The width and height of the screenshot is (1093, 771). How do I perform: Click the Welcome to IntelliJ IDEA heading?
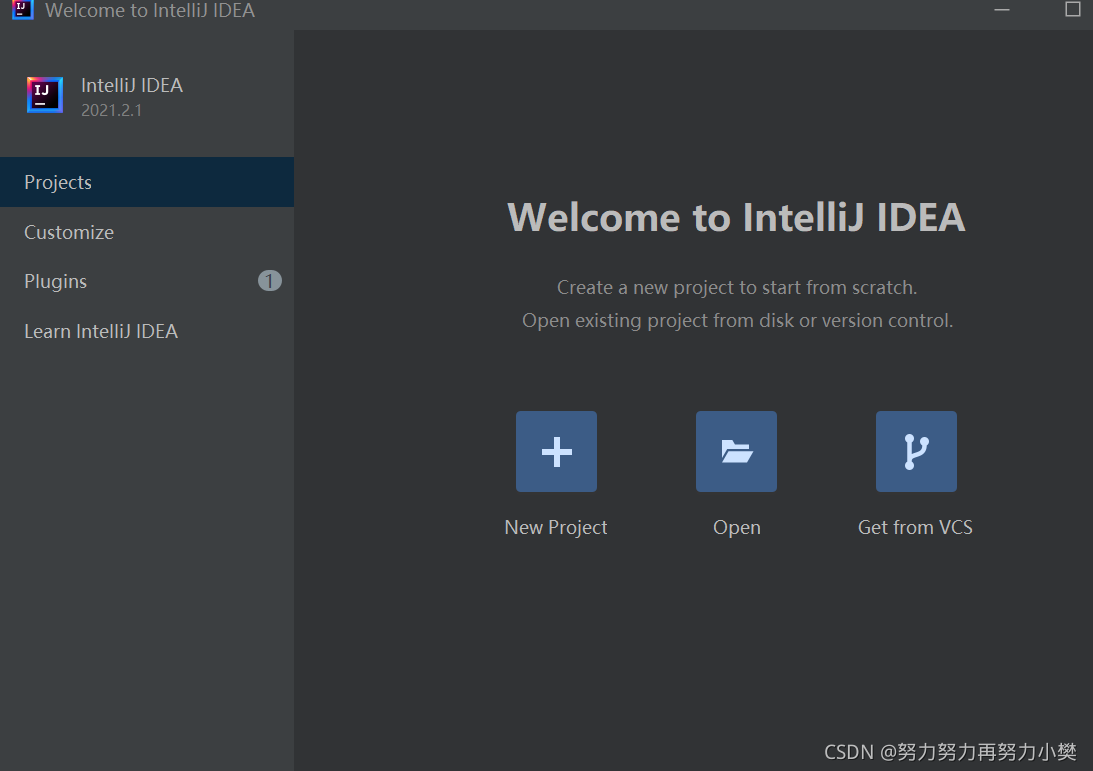pyautogui.click(x=736, y=217)
